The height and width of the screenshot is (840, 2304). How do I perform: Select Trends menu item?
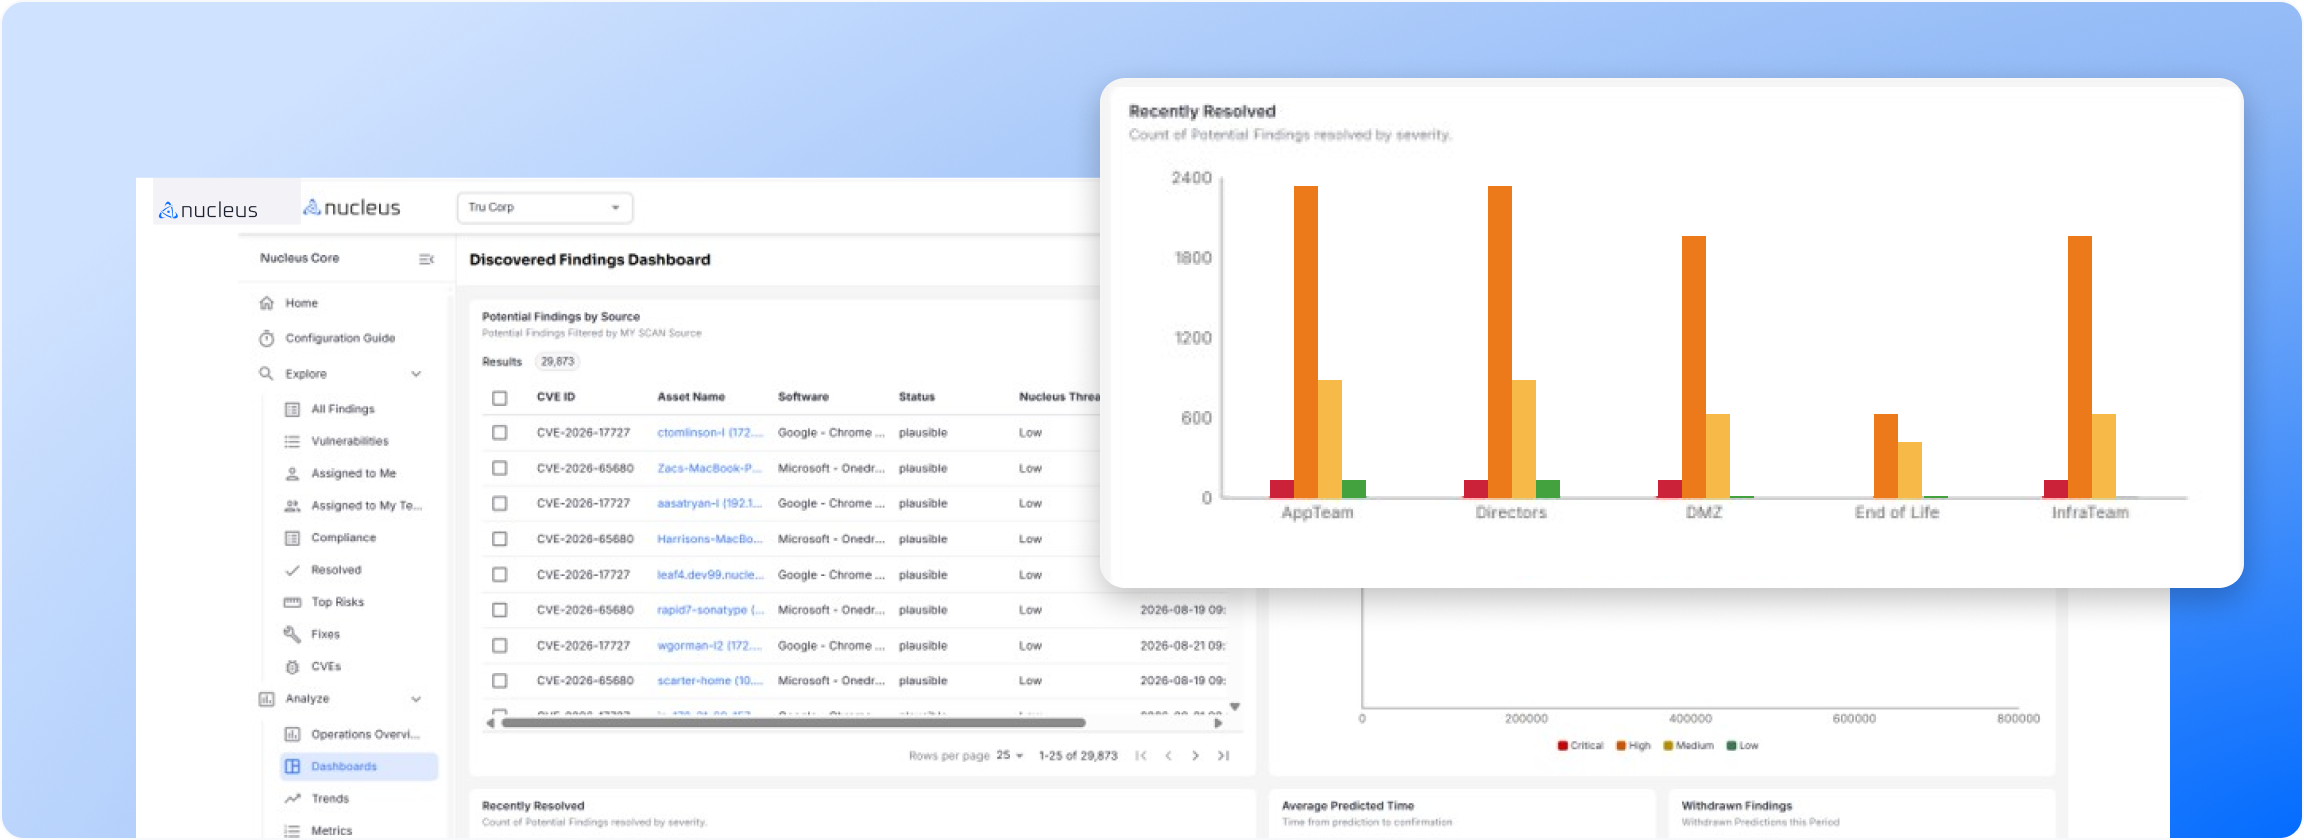point(330,798)
